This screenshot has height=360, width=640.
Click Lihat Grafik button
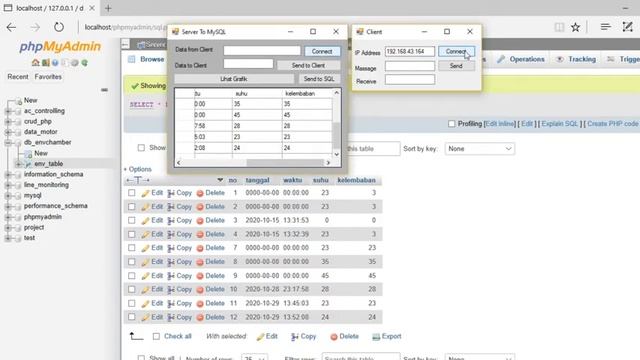coord(234,79)
